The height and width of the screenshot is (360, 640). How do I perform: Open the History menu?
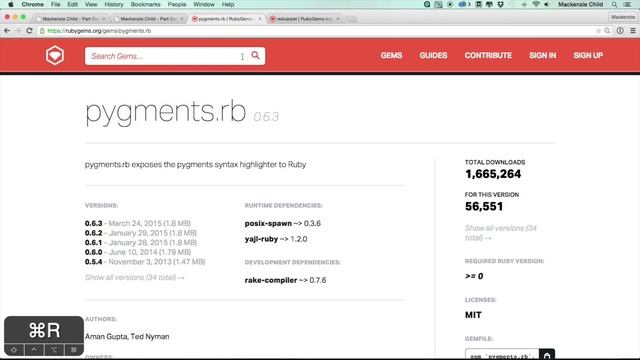click(114, 4)
